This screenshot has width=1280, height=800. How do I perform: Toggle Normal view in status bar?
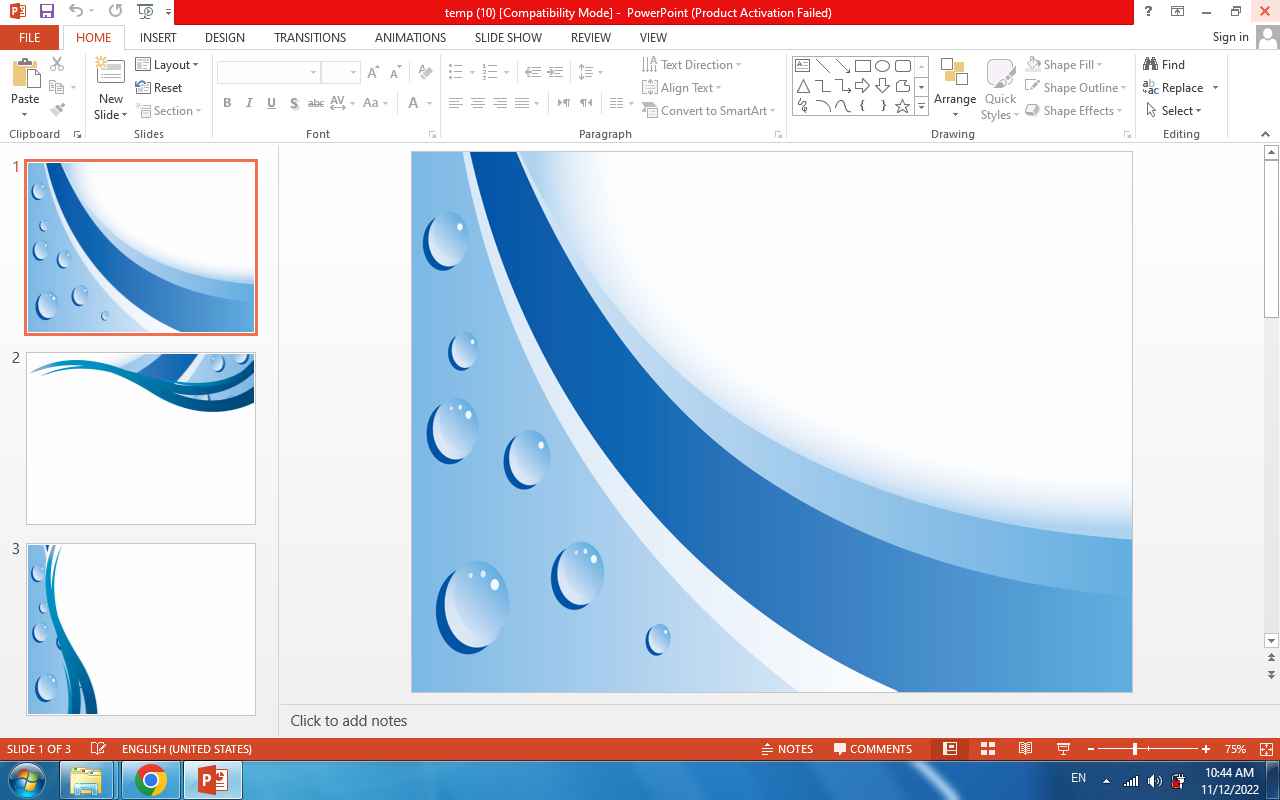coord(950,749)
